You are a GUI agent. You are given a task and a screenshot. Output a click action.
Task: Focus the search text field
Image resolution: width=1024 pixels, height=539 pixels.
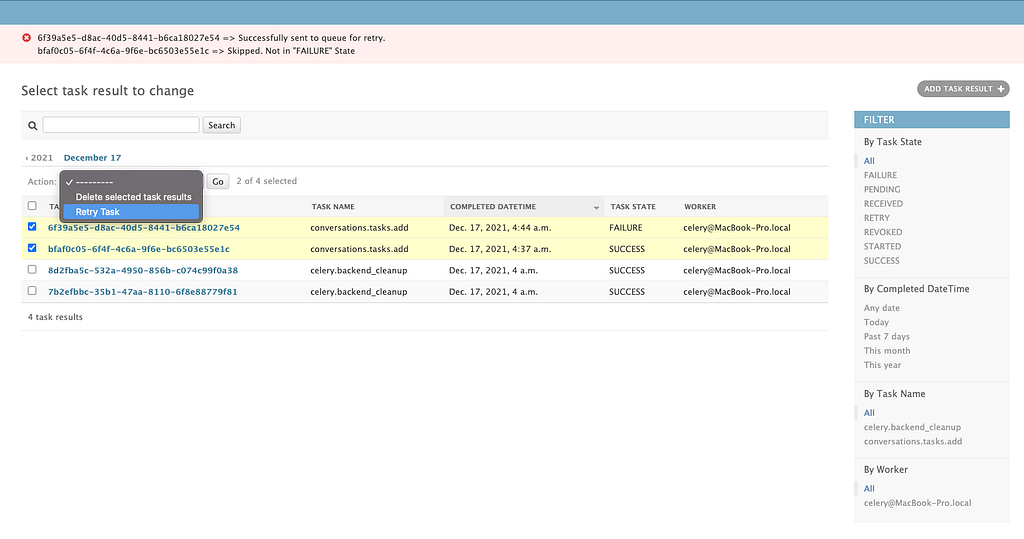coord(121,125)
